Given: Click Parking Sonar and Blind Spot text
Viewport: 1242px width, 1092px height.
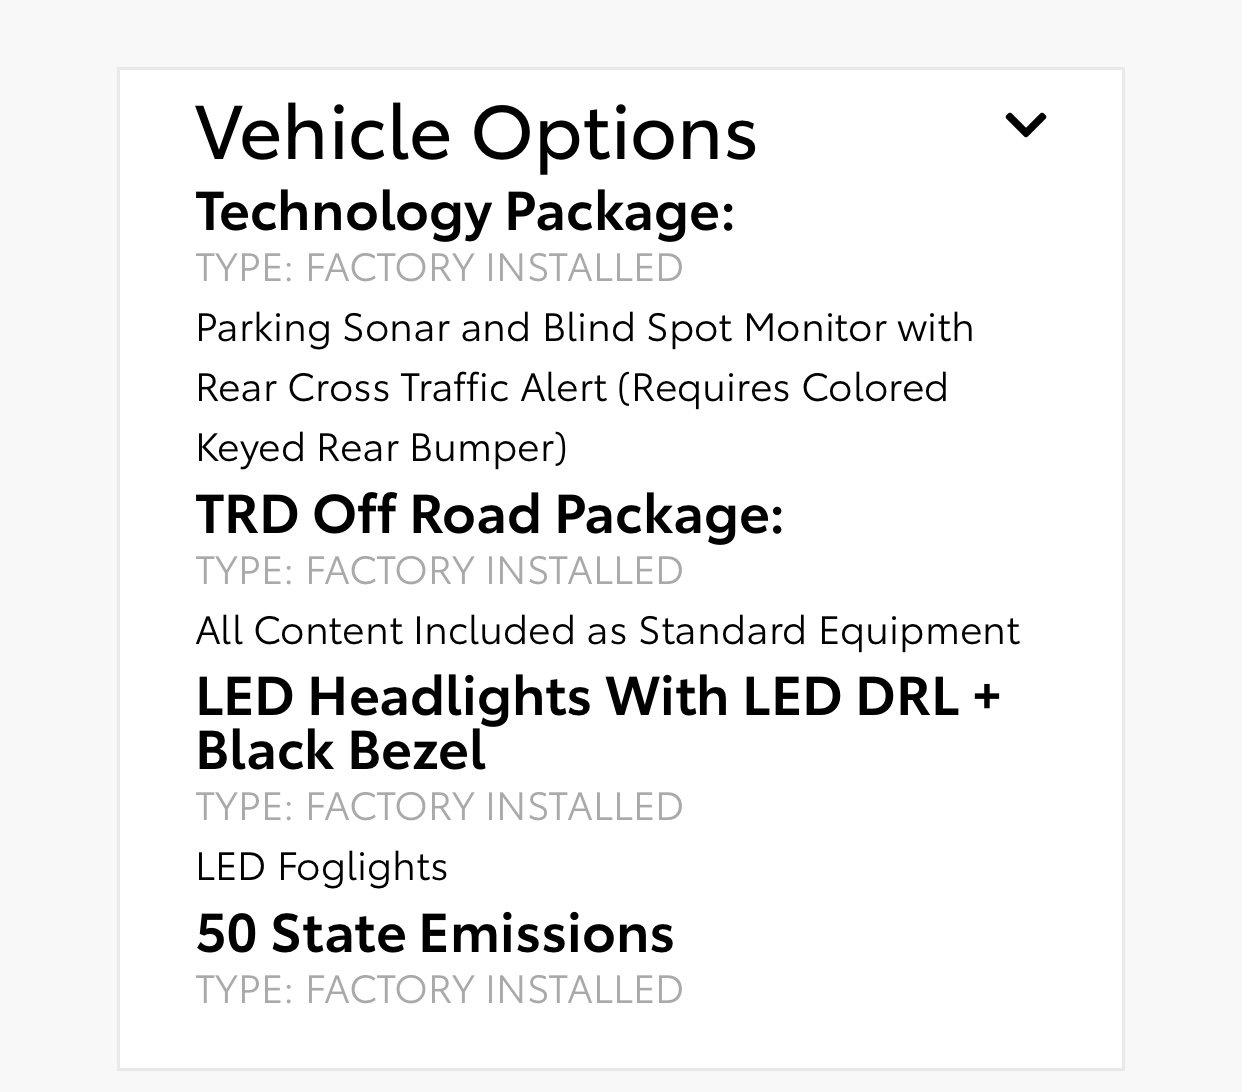Looking at the screenshot, I should point(584,328).
